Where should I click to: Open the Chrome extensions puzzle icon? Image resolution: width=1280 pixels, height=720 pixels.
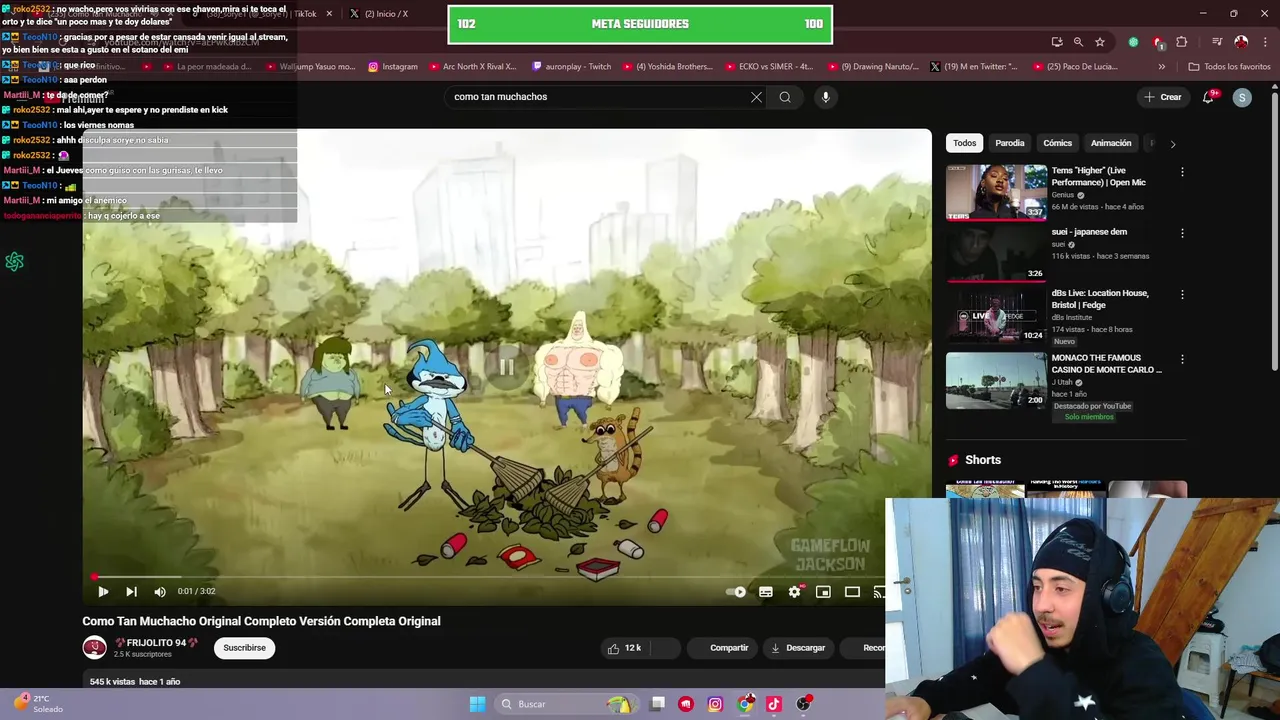tap(1182, 42)
